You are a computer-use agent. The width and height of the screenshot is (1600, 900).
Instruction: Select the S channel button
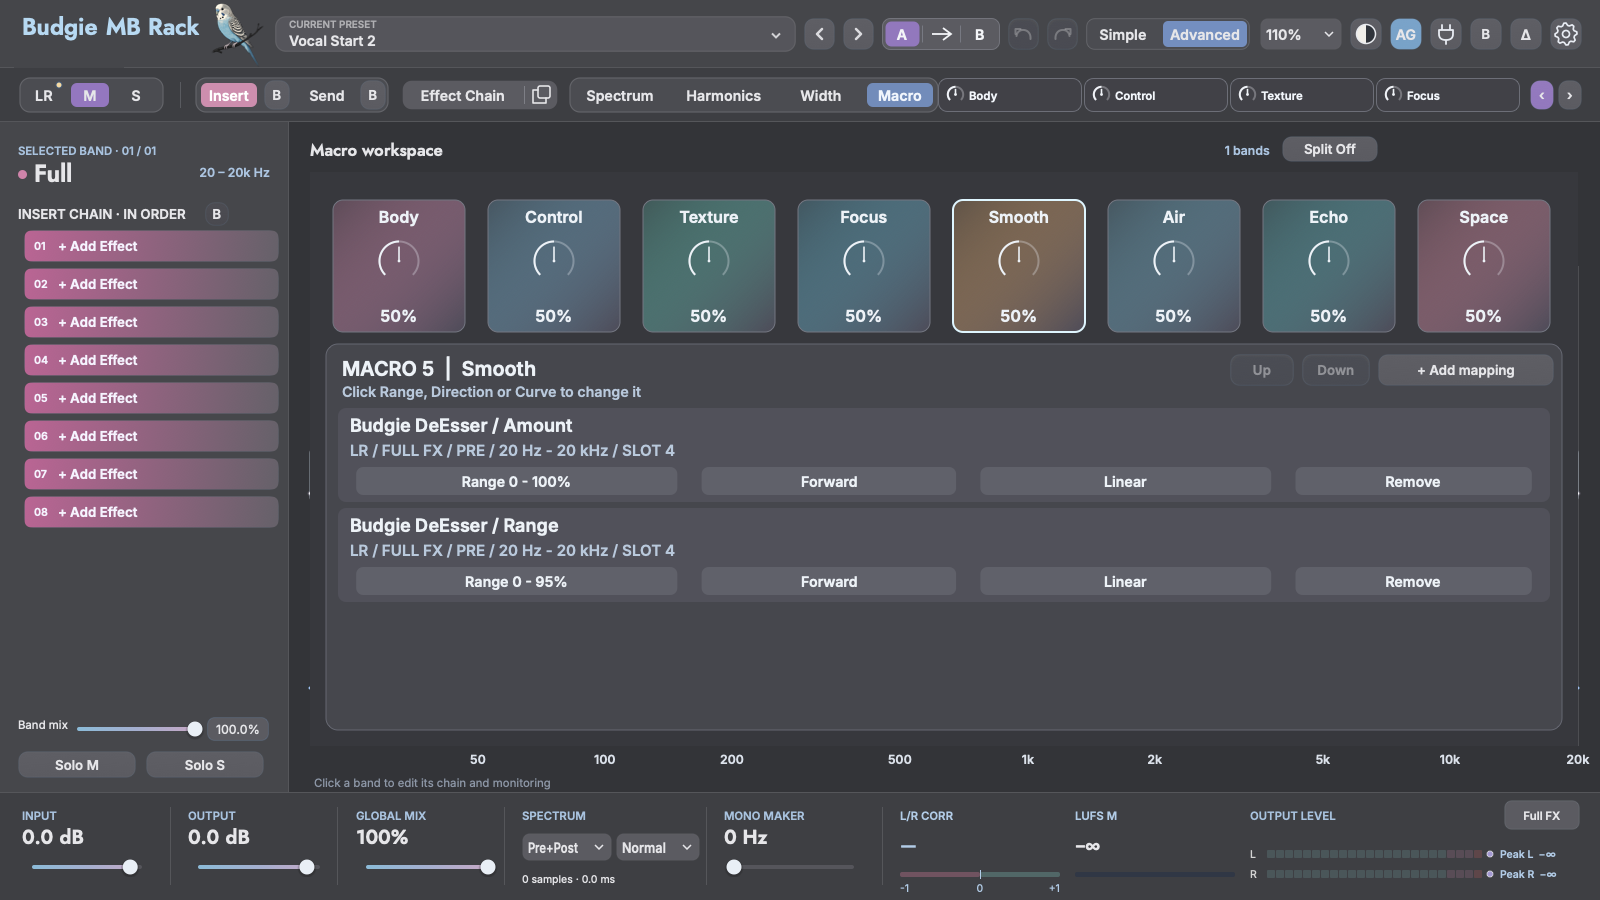tap(136, 95)
